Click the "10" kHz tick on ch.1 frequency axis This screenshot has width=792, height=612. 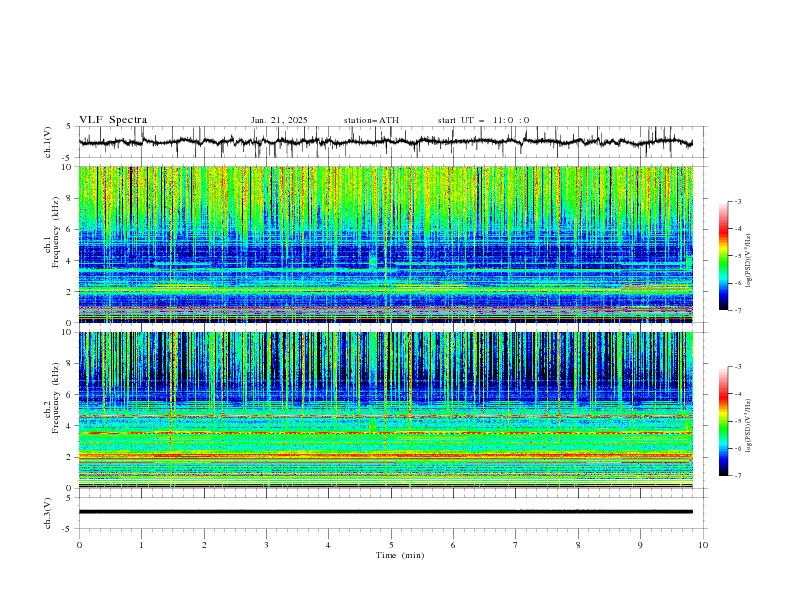69,167
